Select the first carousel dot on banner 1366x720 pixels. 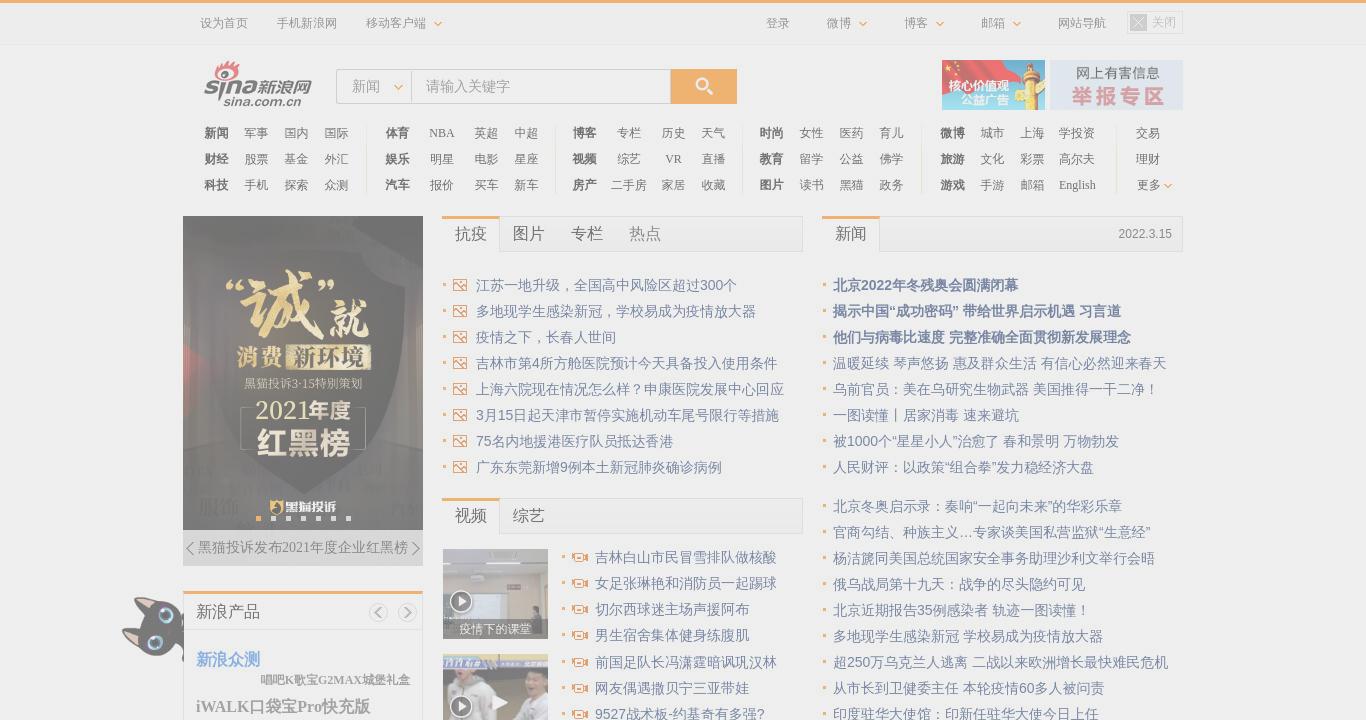click(258, 518)
